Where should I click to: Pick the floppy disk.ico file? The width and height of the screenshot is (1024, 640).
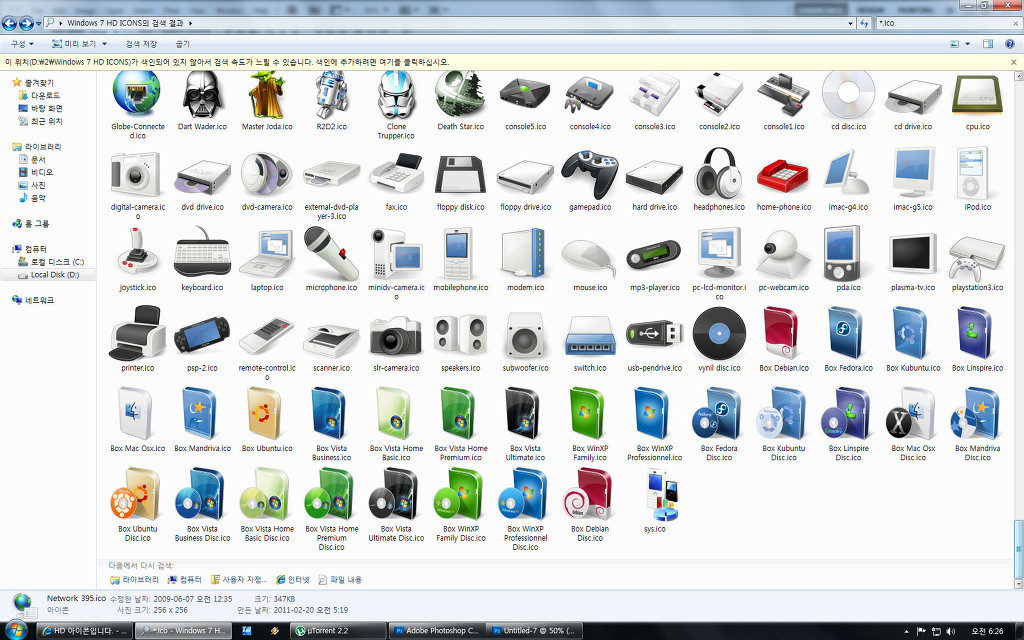(460, 176)
